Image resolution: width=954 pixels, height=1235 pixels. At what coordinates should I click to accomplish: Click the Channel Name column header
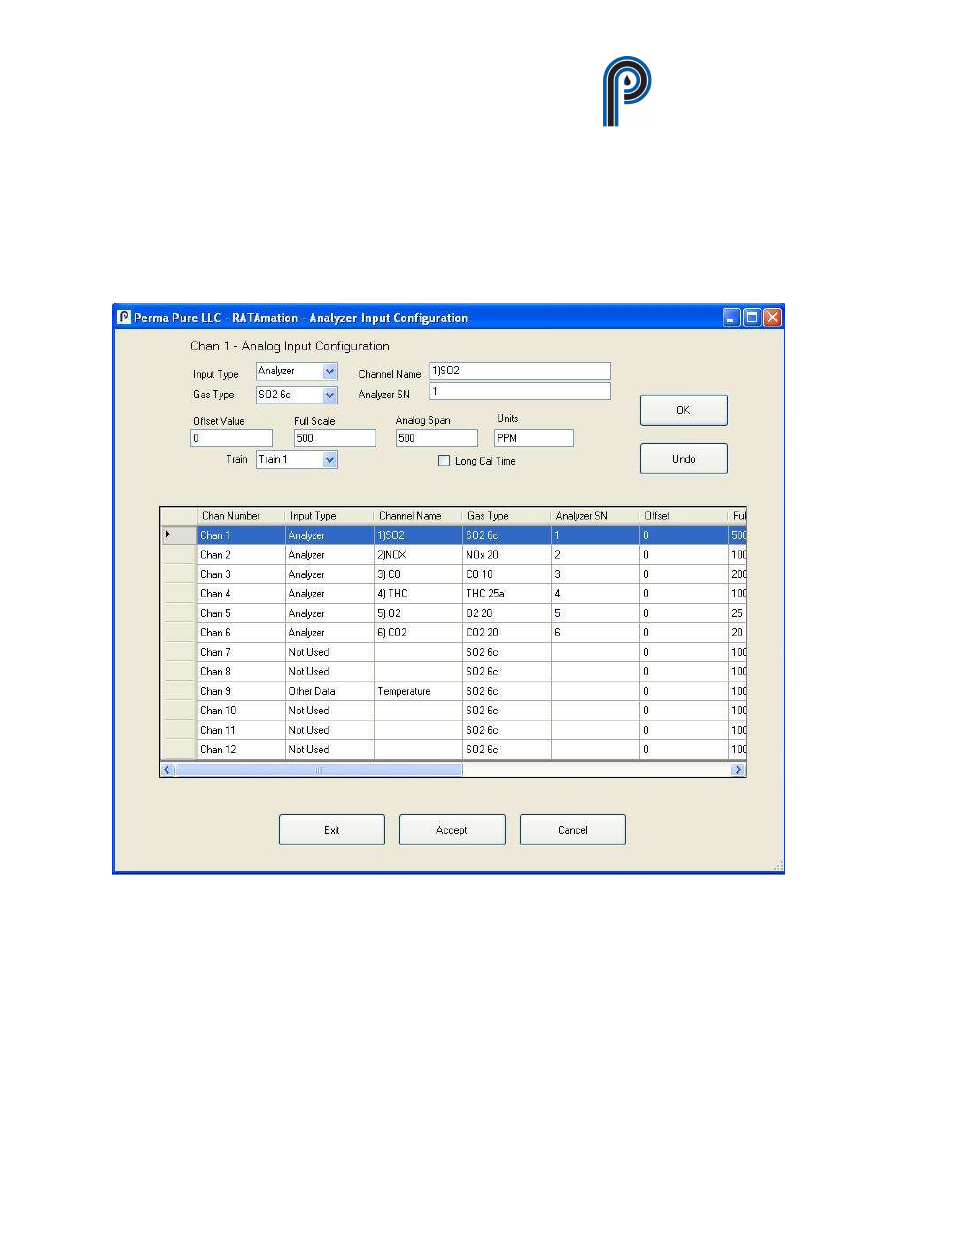(x=418, y=516)
